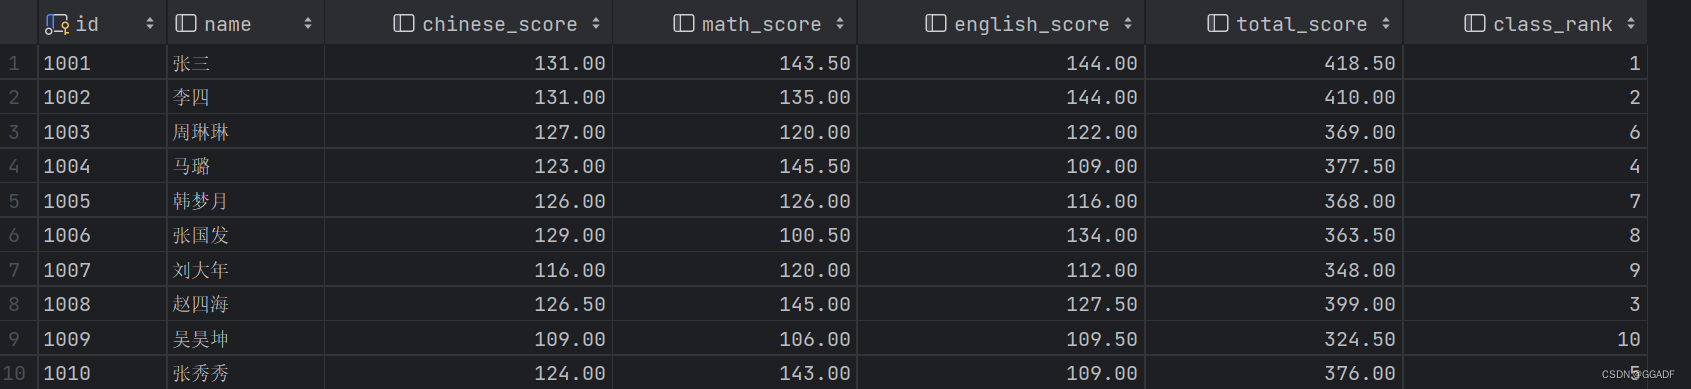Click name cell 周琳琳
The image size is (1691, 389).
[245, 132]
